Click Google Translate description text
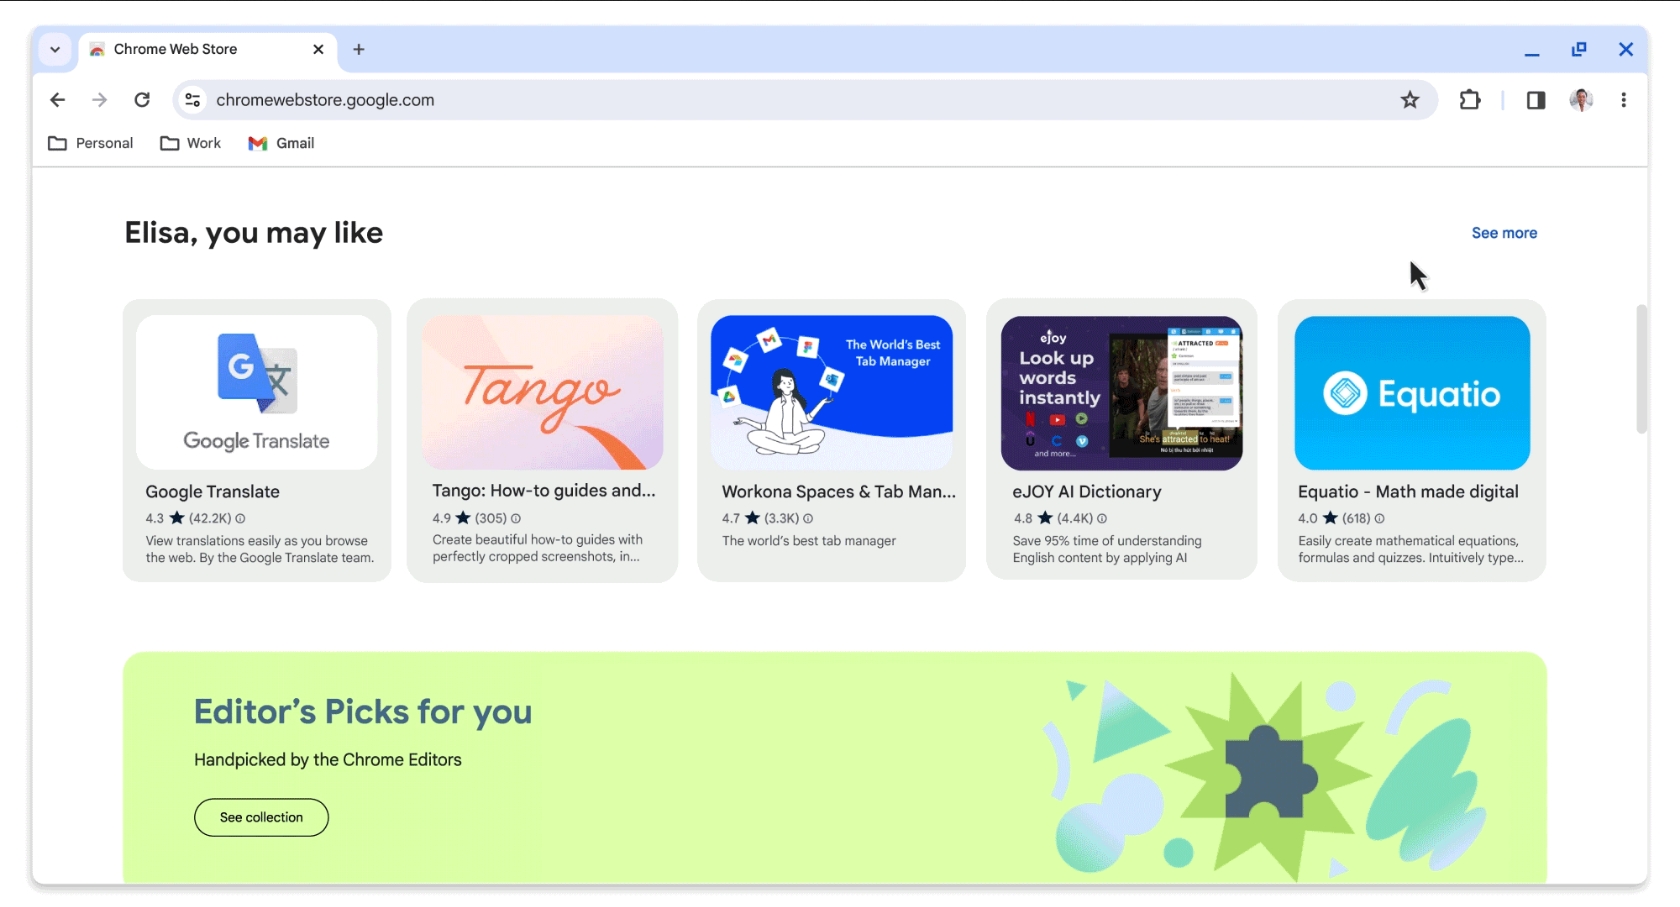The width and height of the screenshot is (1680, 907). [x=260, y=549]
